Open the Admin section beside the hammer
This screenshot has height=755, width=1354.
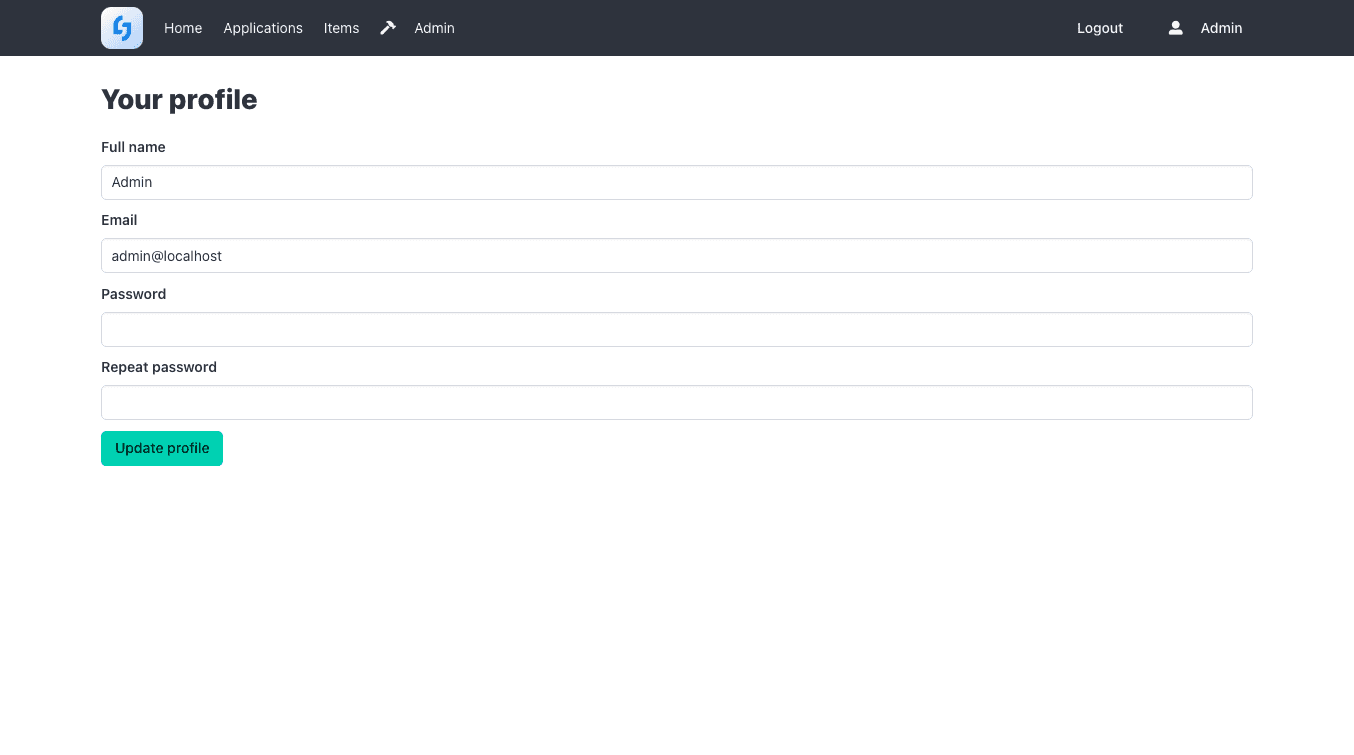click(435, 28)
